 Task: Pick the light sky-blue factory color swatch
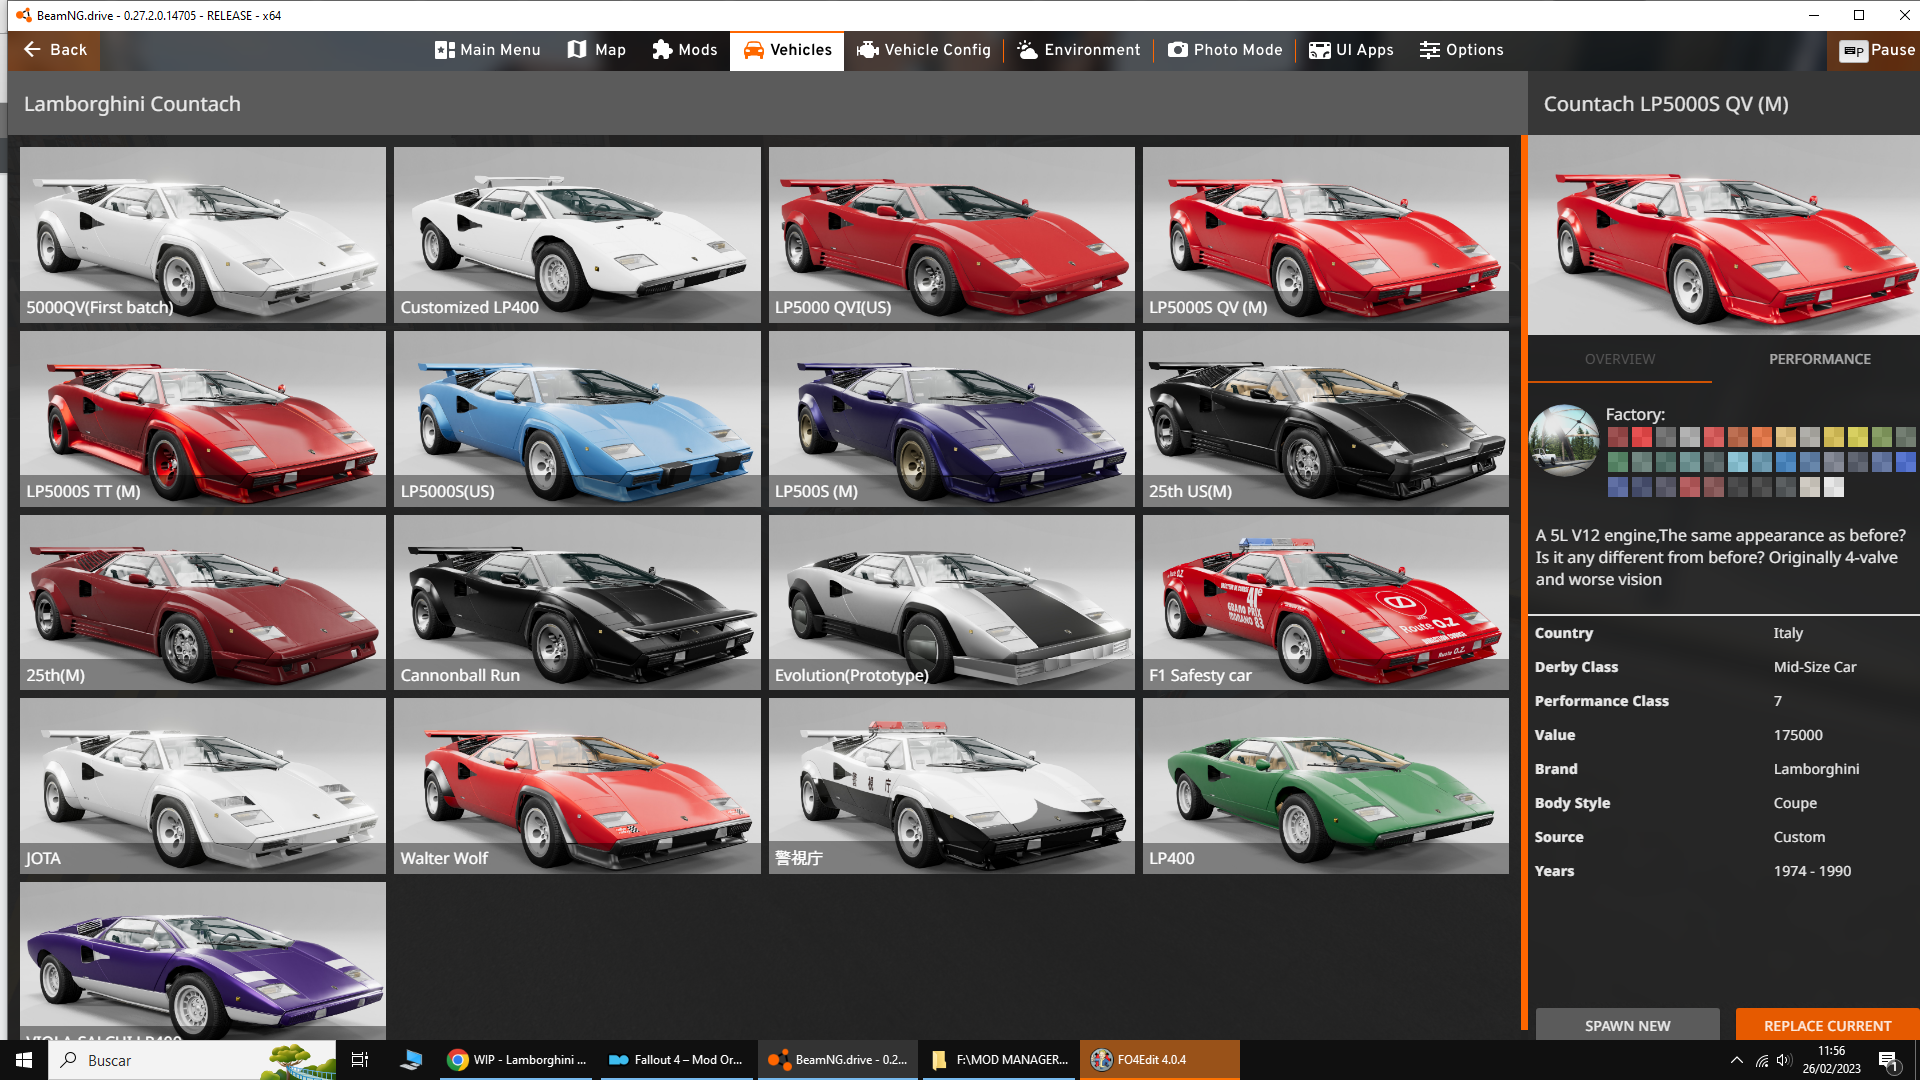1738,462
